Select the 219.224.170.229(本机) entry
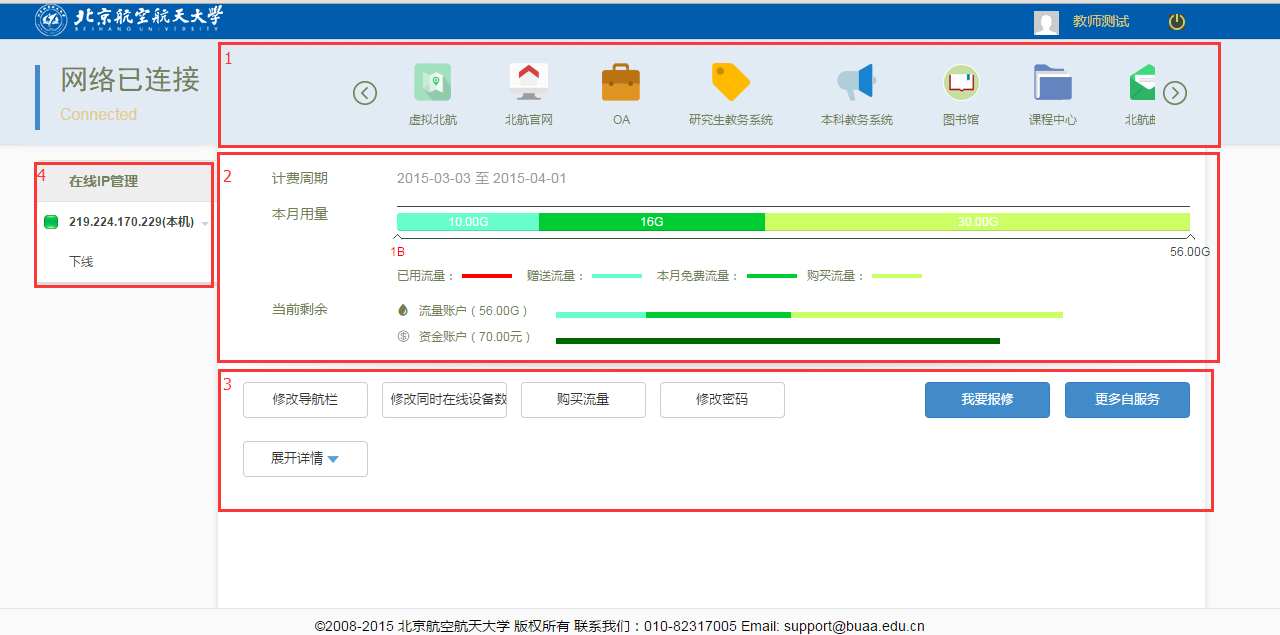The width and height of the screenshot is (1280, 635). (131, 222)
